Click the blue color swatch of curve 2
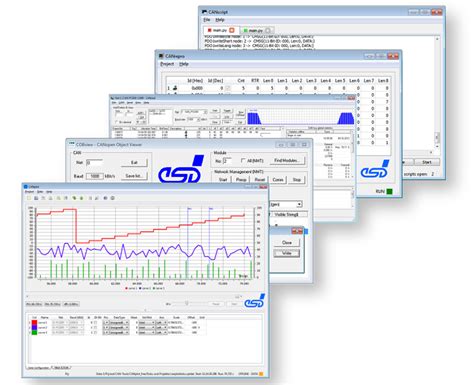Image resolution: width=474 pixels, height=385 pixels. pyautogui.click(x=34, y=328)
